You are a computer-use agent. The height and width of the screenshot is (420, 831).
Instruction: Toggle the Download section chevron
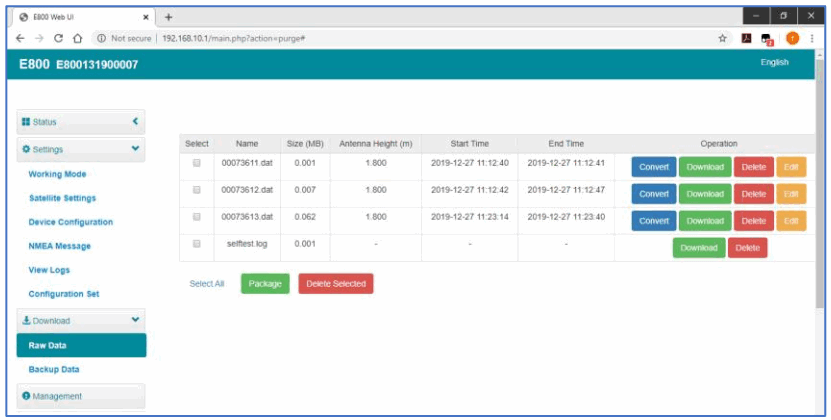135,320
